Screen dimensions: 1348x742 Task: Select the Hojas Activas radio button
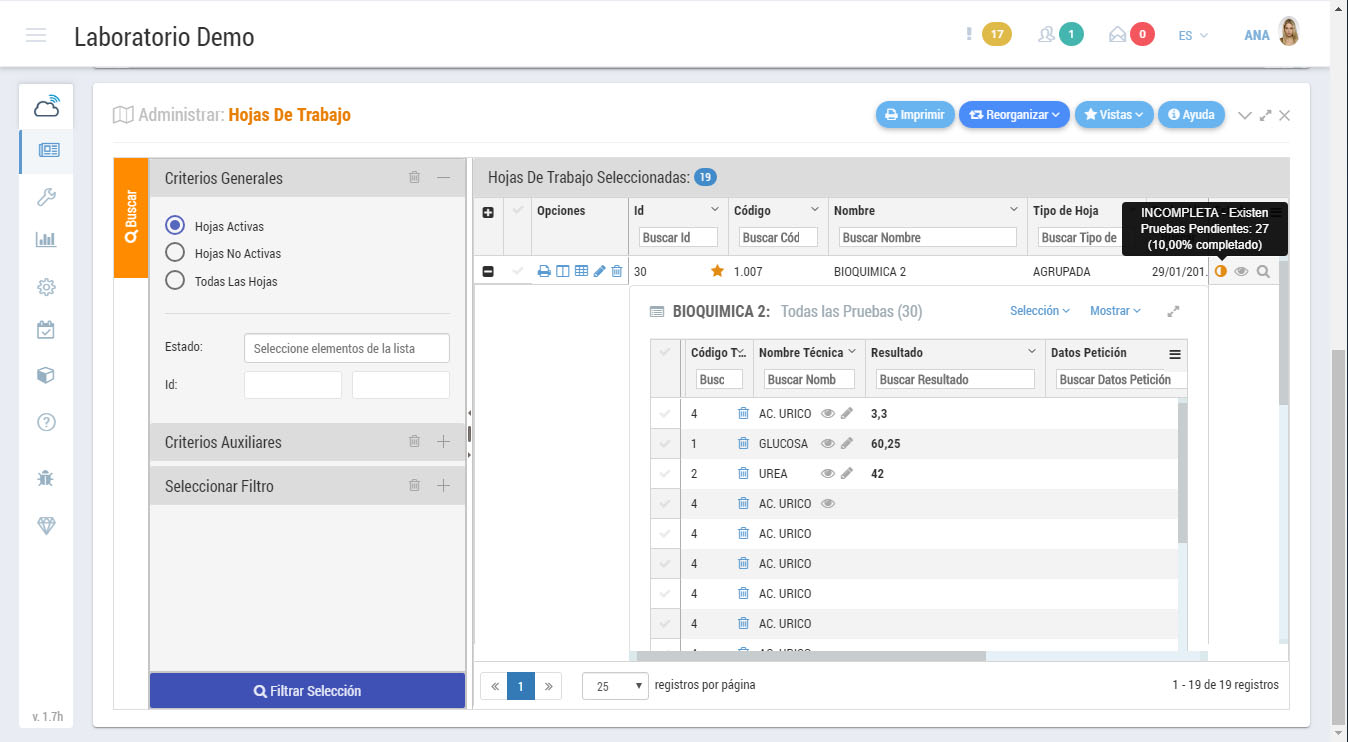pyautogui.click(x=175, y=226)
